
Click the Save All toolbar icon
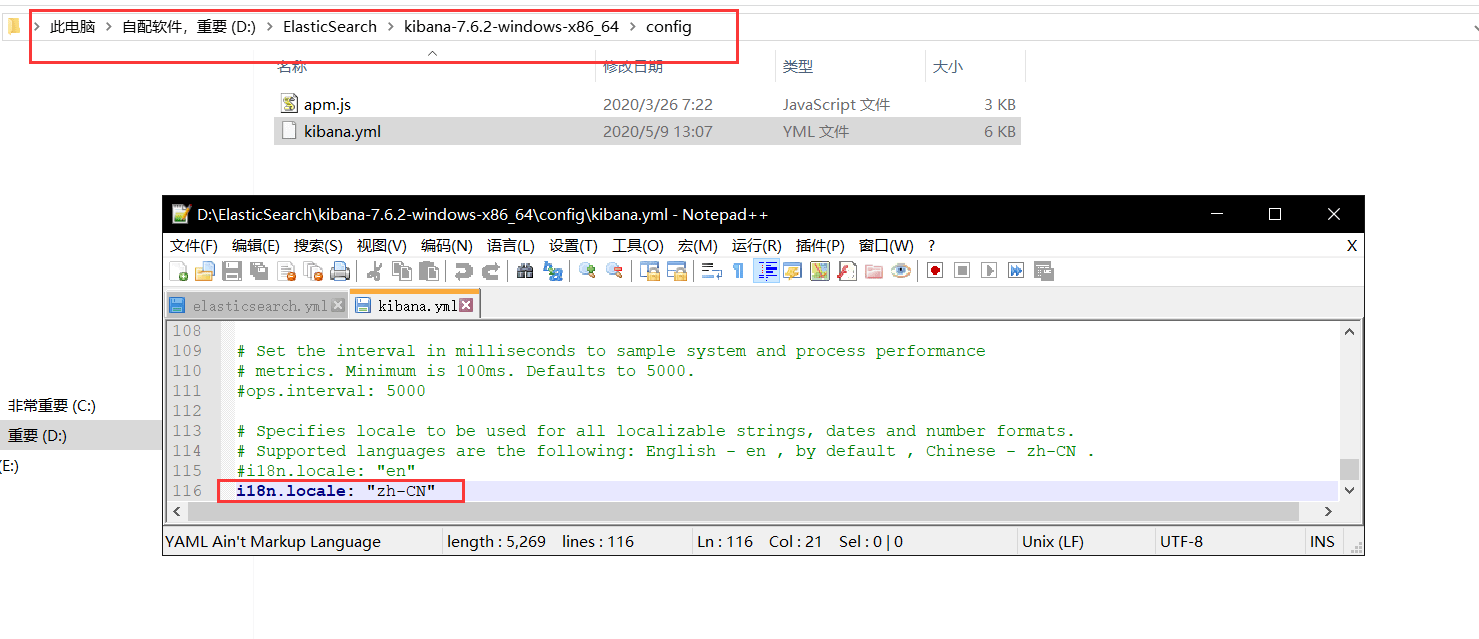pos(258,271)
